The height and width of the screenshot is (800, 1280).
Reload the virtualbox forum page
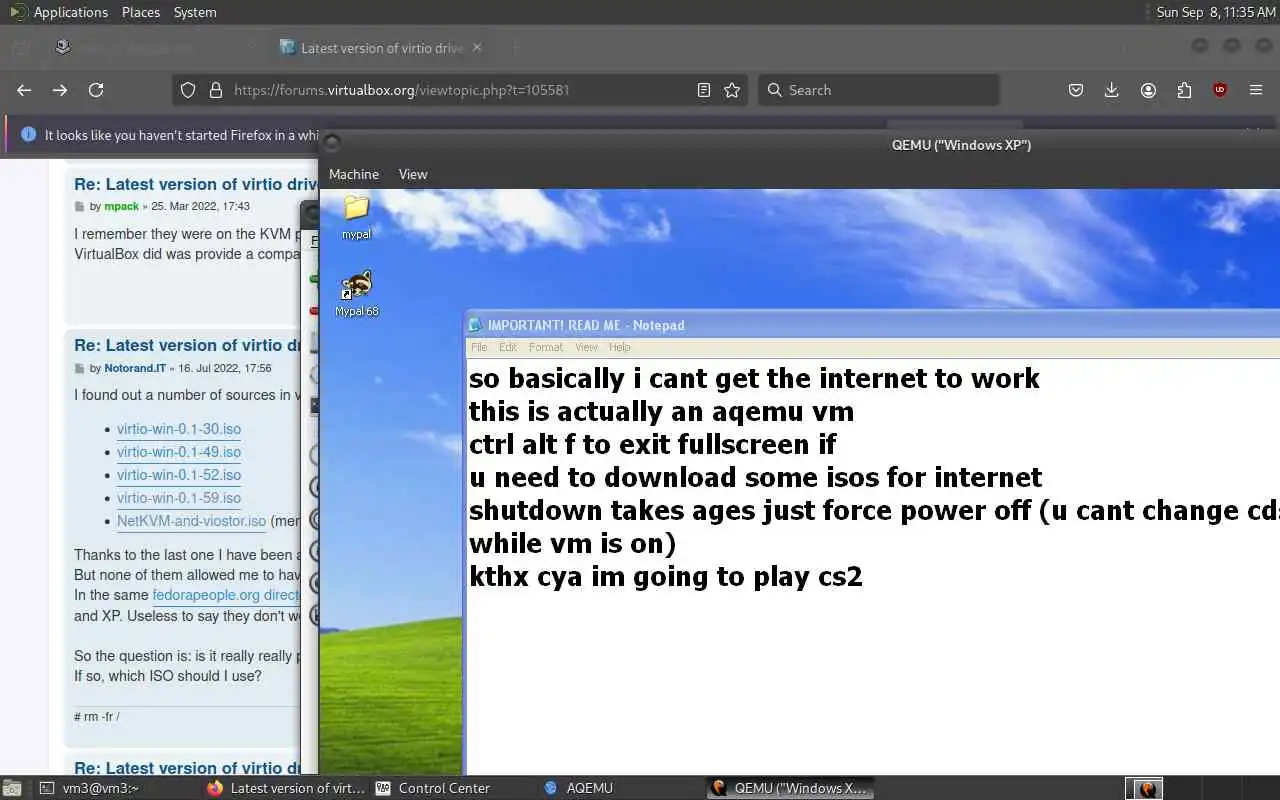click(x=96, y=90)
